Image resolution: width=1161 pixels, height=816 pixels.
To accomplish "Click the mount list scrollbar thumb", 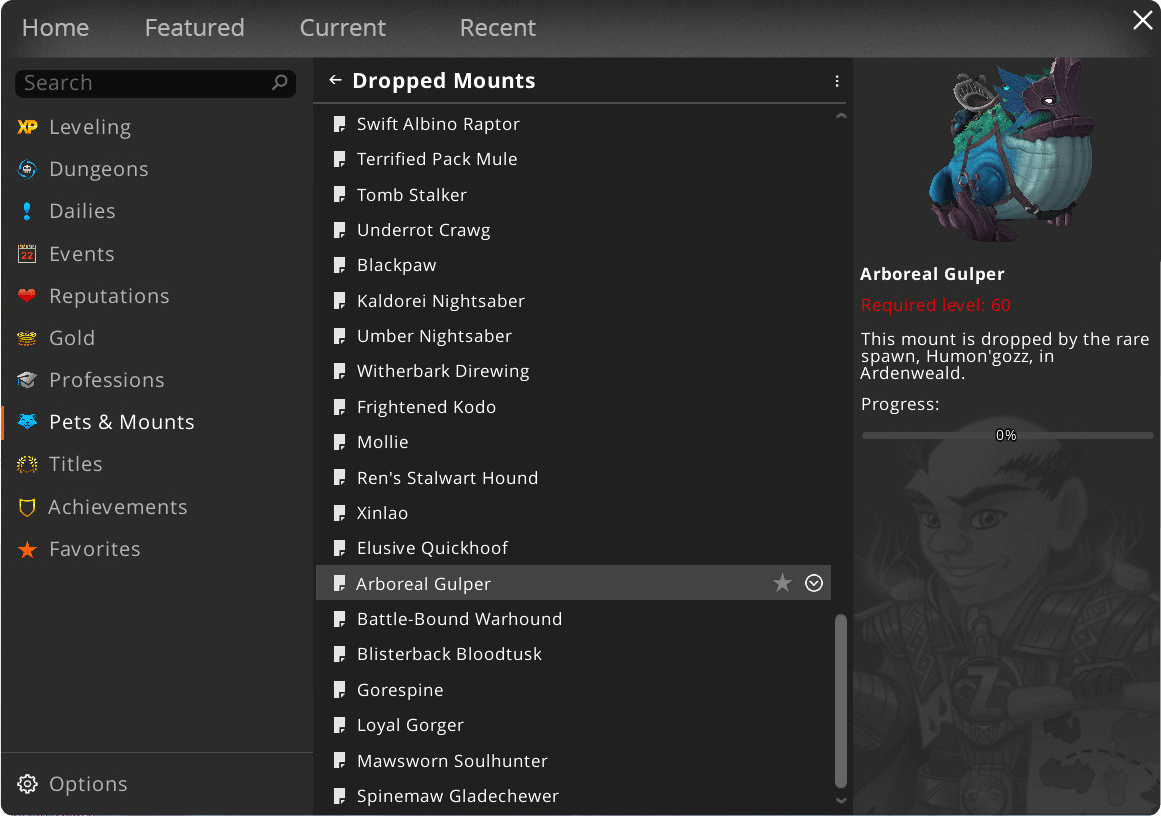I will [x=841, y=700].
